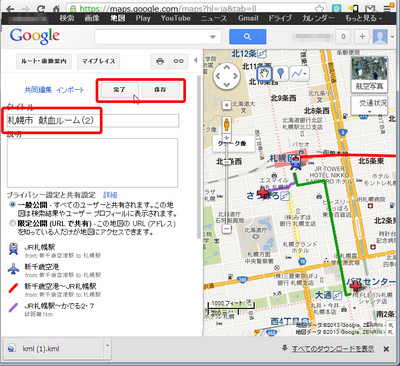
Task: Click the 新千歳空港 airplane icon in list
Action: tap(13, 269)
